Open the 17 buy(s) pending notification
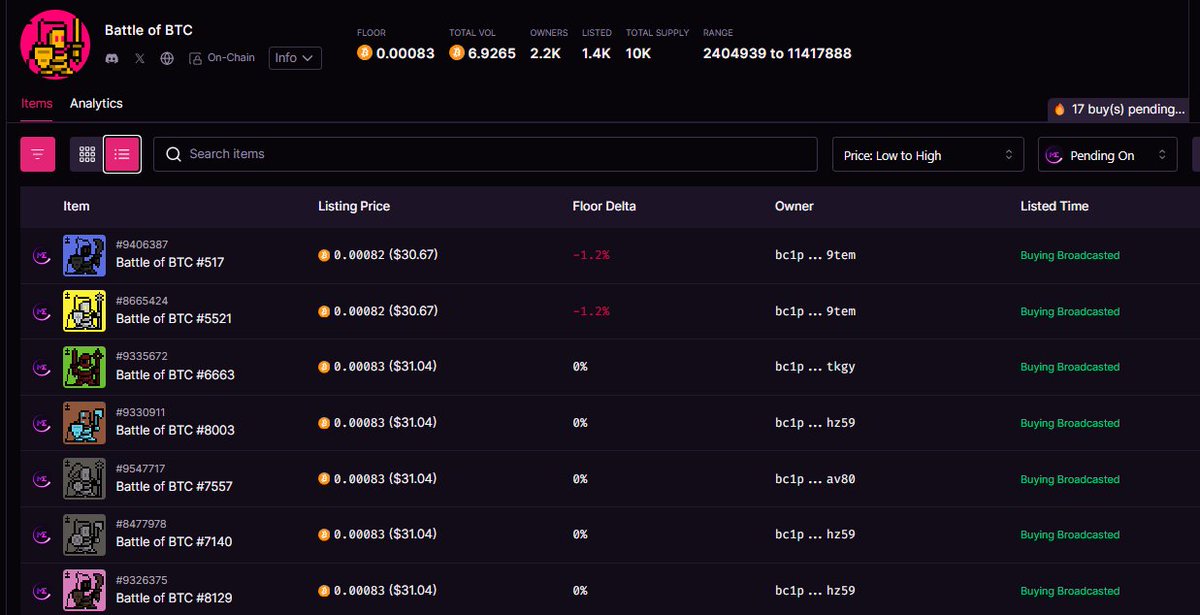Viewport: 1200px width, 615px height. pyautogui.click(x=1119, y=109)
